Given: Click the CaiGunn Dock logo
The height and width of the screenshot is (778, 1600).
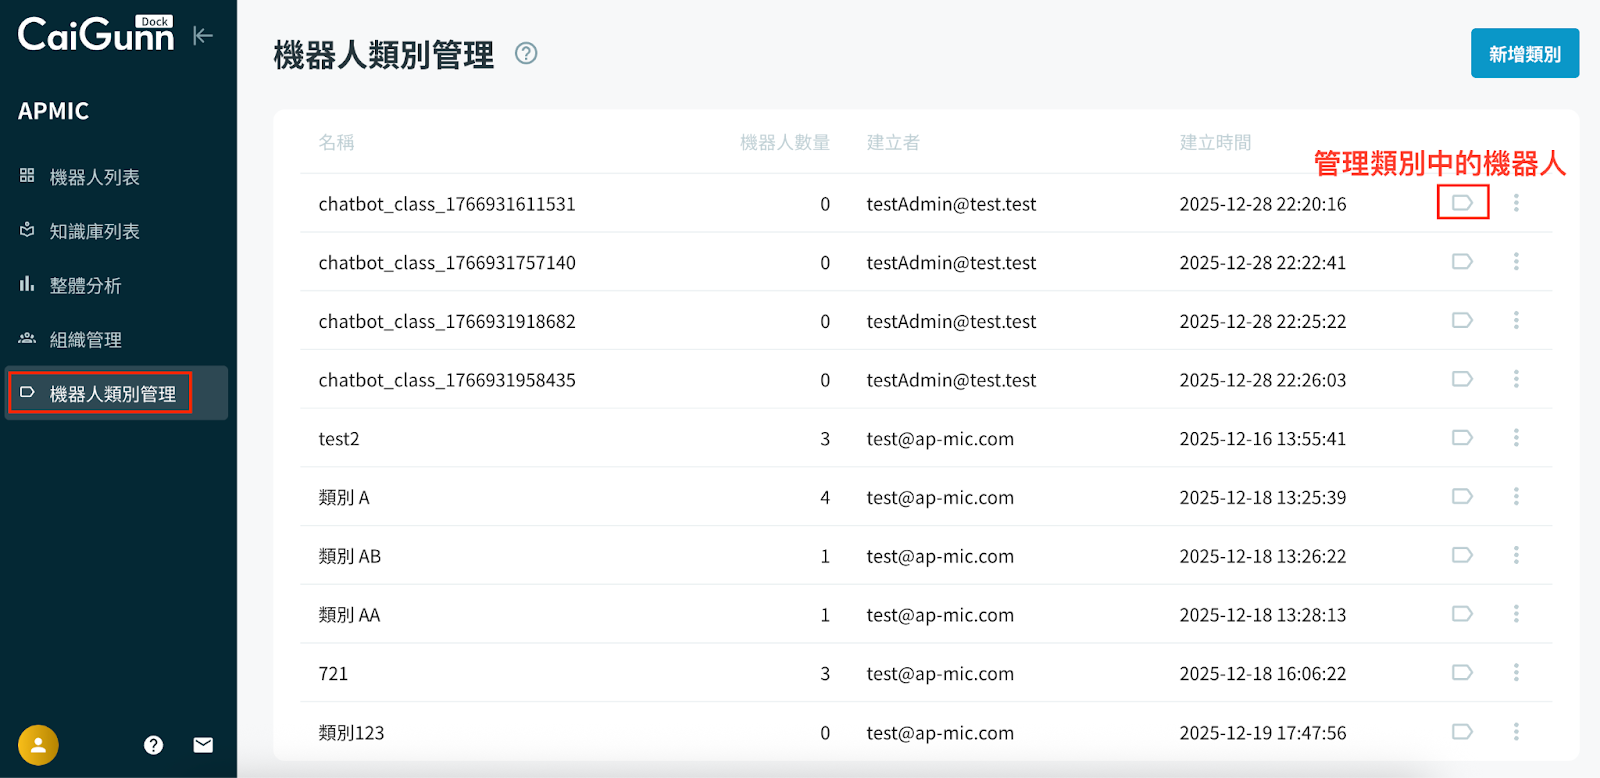Looking at the screenshot, I should coord(96,35).
